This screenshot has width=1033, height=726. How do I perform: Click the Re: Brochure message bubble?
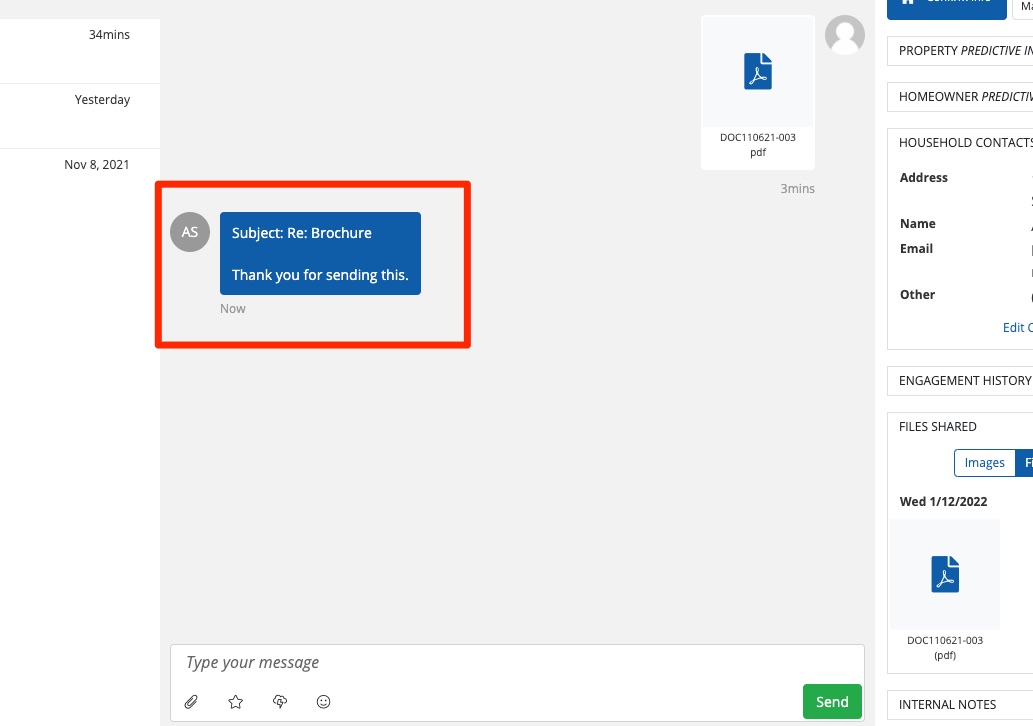tap(320, 254)
